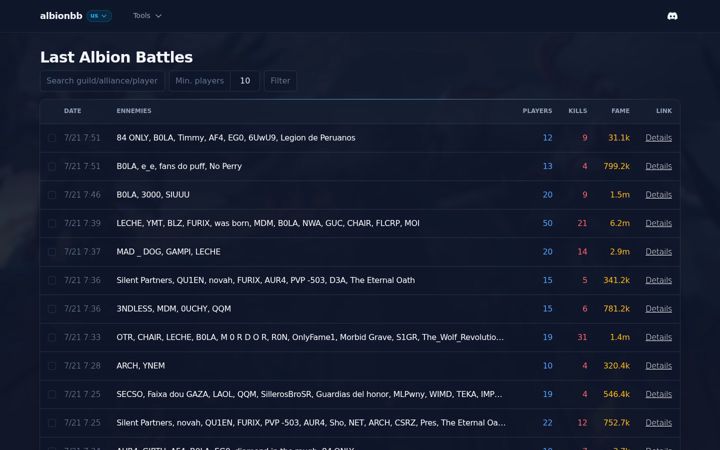Open Details for 84 ONLY, B0LA battle
The width and height of the screenshot is (720, 450).
[x=658, y=138]
